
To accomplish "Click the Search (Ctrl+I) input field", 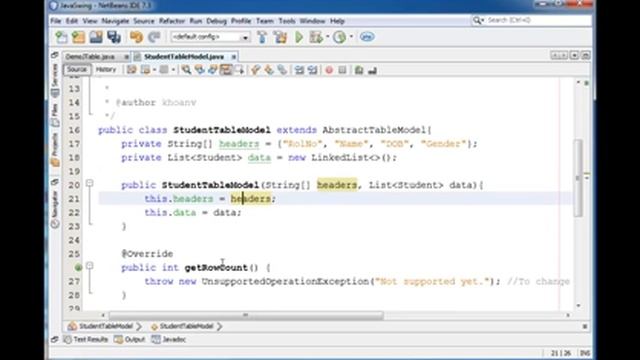I will point(532,20).
